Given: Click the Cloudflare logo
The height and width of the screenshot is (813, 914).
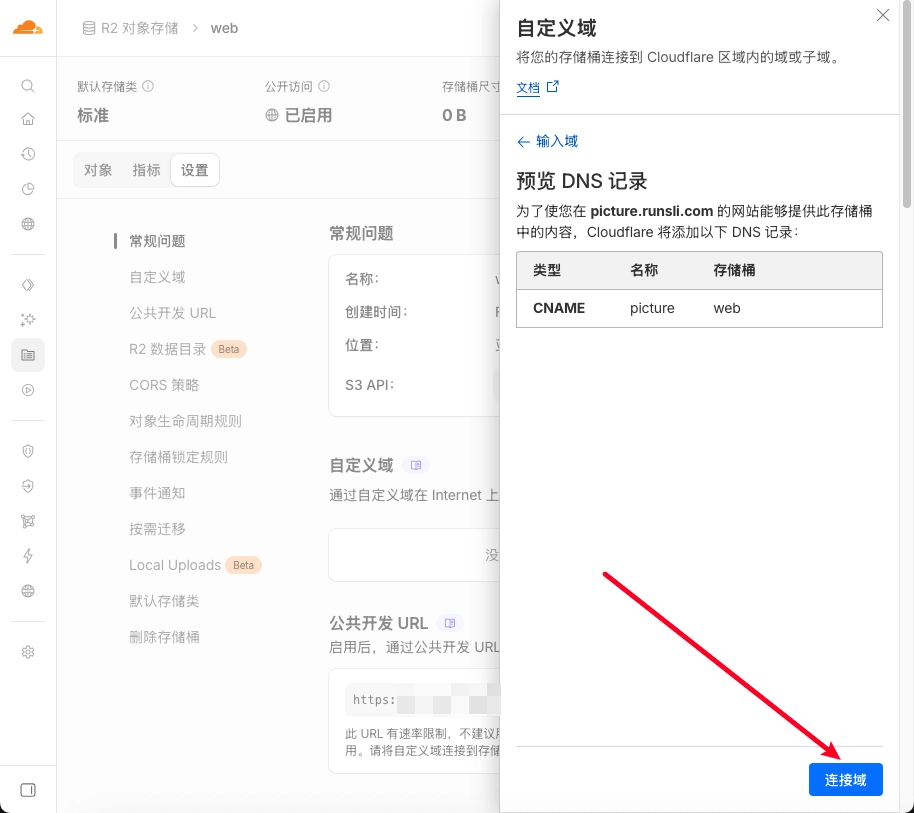Looking at the screenshot, I should (28, 28).
